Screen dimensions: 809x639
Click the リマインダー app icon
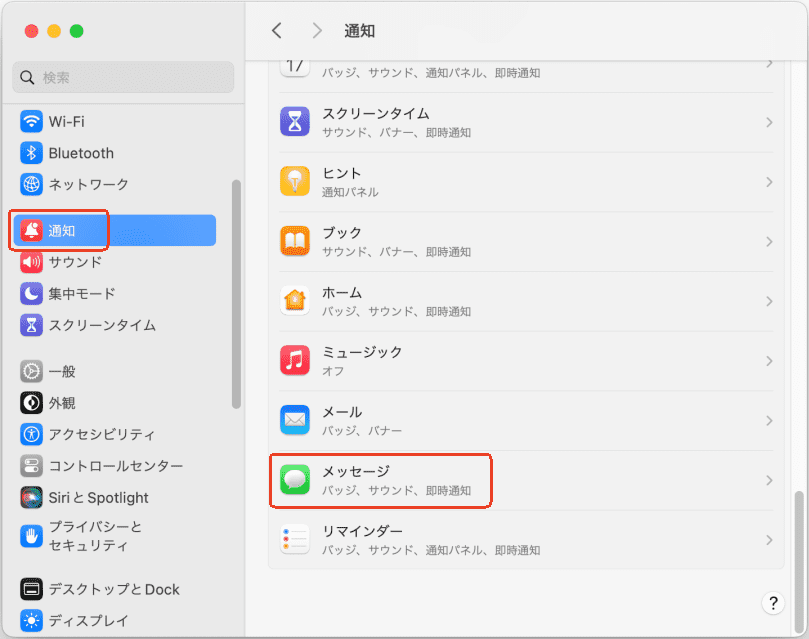point(295,539)
